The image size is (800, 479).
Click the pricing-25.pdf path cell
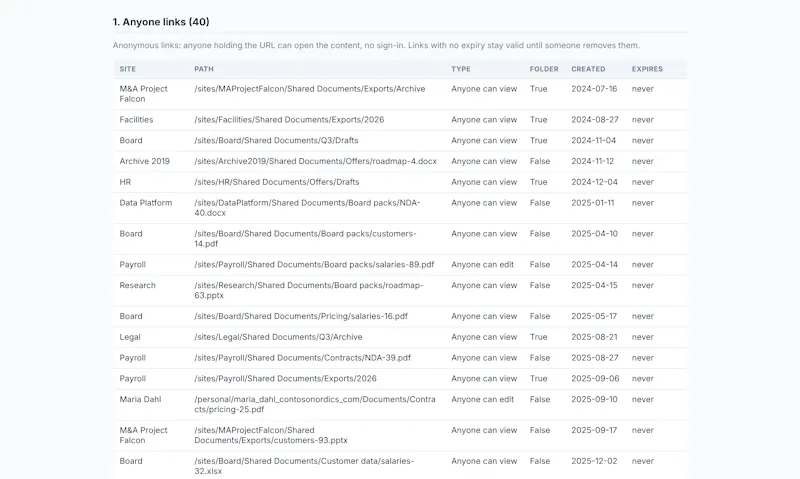[315, 405]
